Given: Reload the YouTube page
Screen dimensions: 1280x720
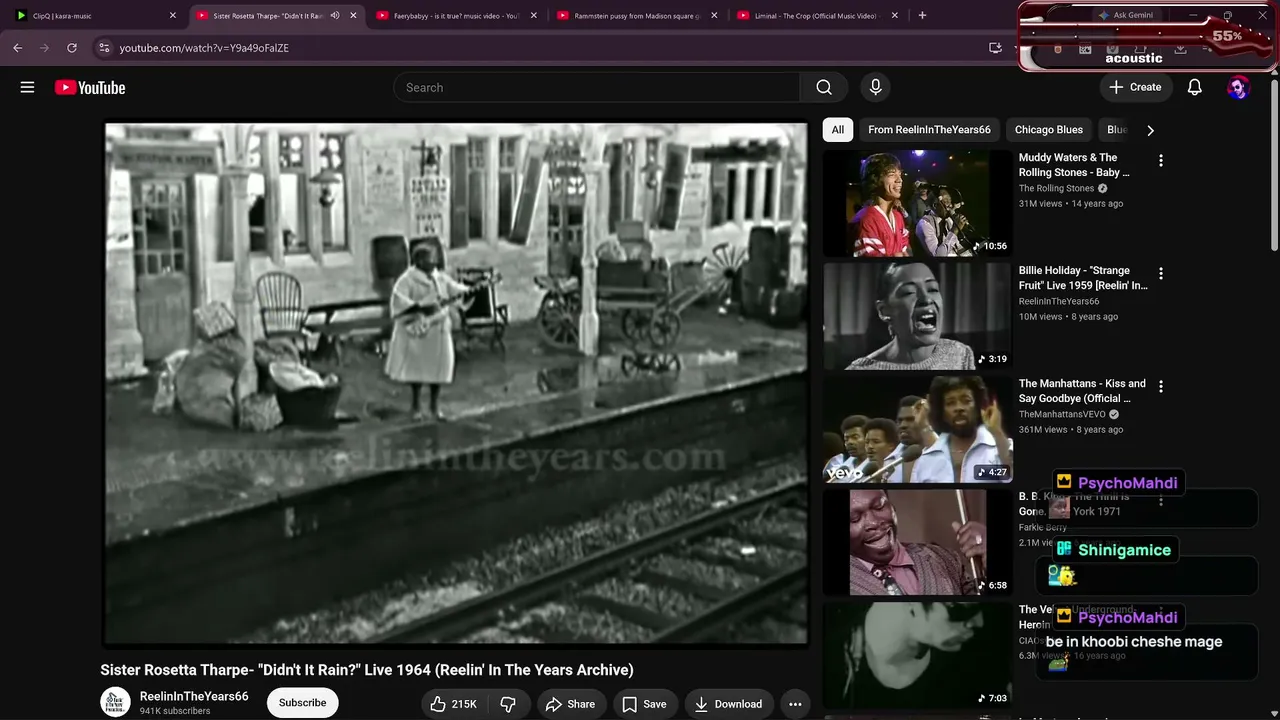Looking at the screenshot, I should [72, 47].
